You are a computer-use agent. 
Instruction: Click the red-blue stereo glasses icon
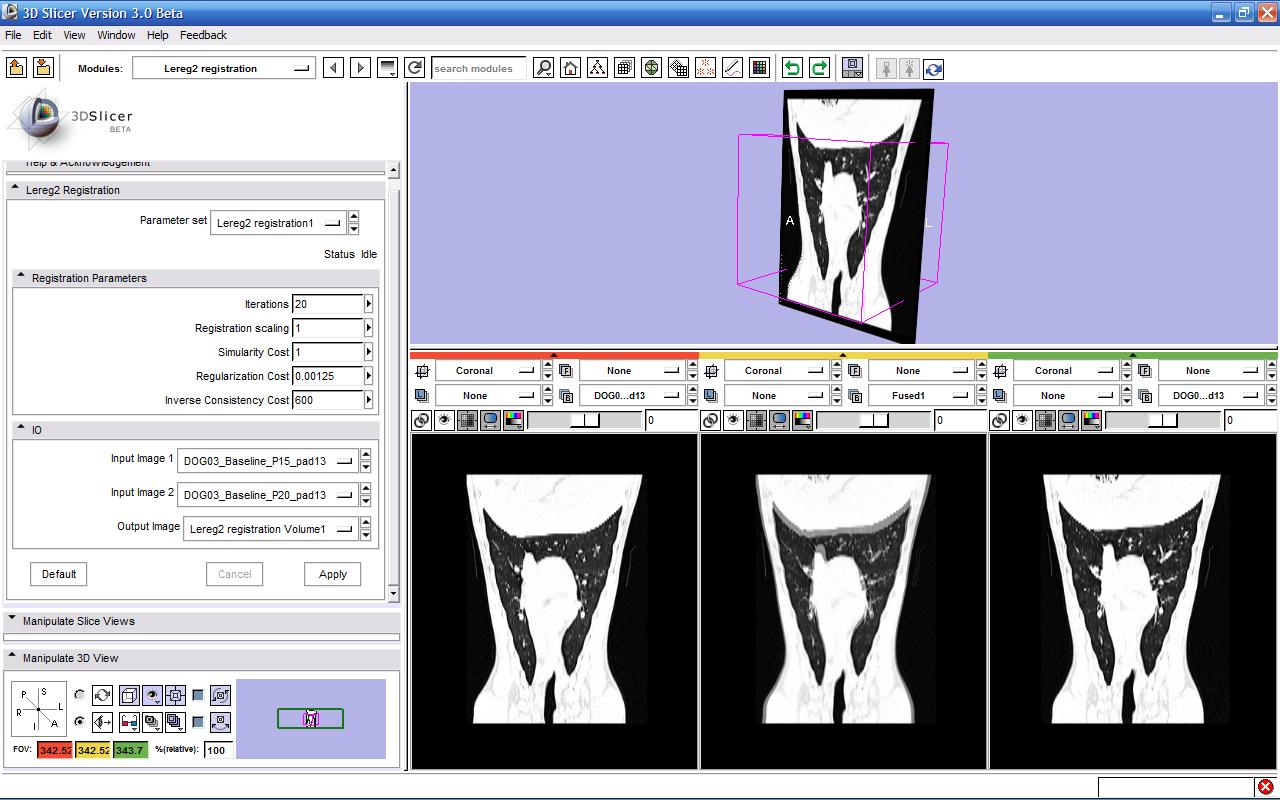pyautogui.click(x=129, y=721)
